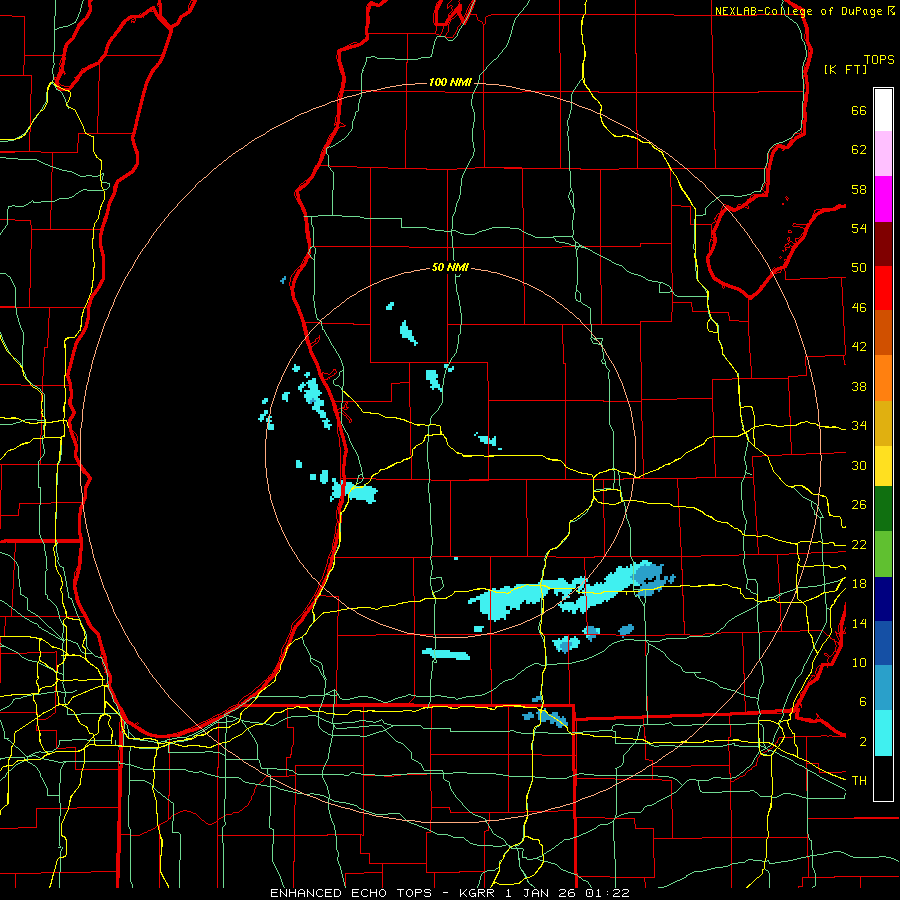Select the white swatch on the color scale
Viewport: 900px width, 900px height.
[883, 110]
